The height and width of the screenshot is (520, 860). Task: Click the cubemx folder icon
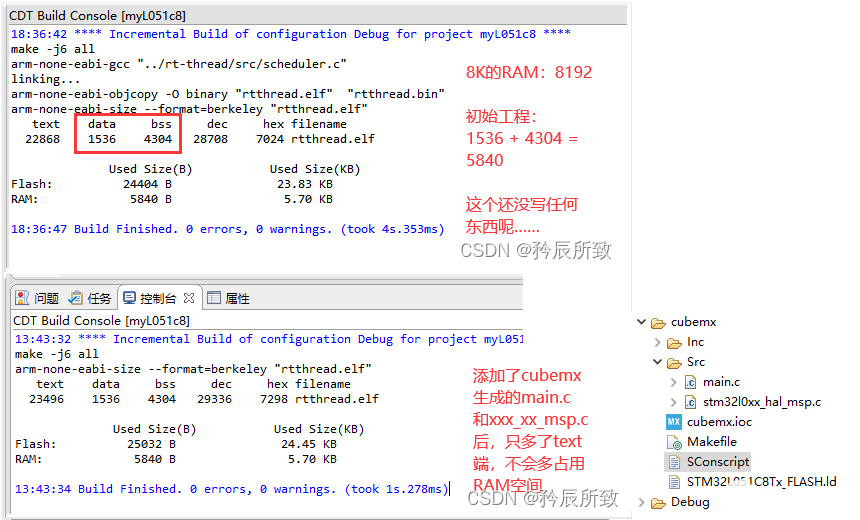(658, 323)
